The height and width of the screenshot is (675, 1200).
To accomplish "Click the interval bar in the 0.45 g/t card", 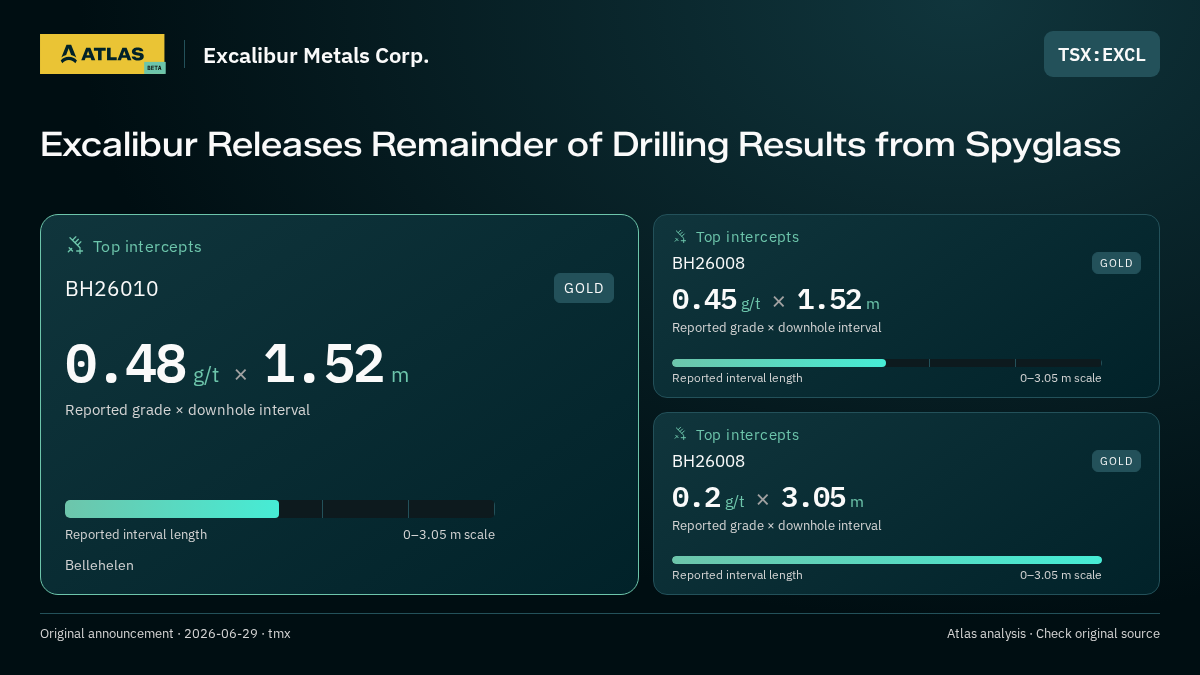I will (x=887, y=363).
